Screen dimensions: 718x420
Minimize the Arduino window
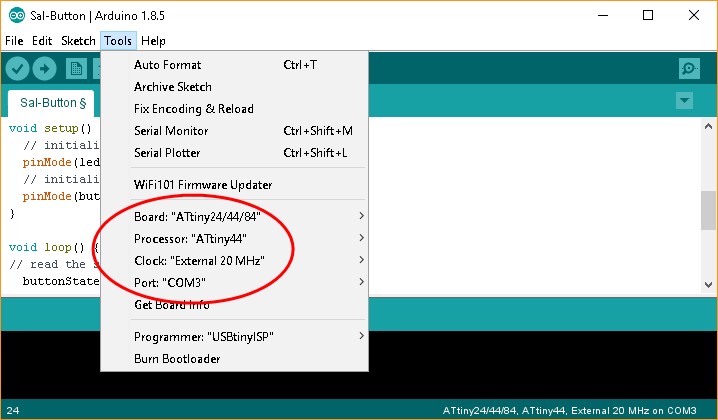pyautogui.click(x=603, y=16)
